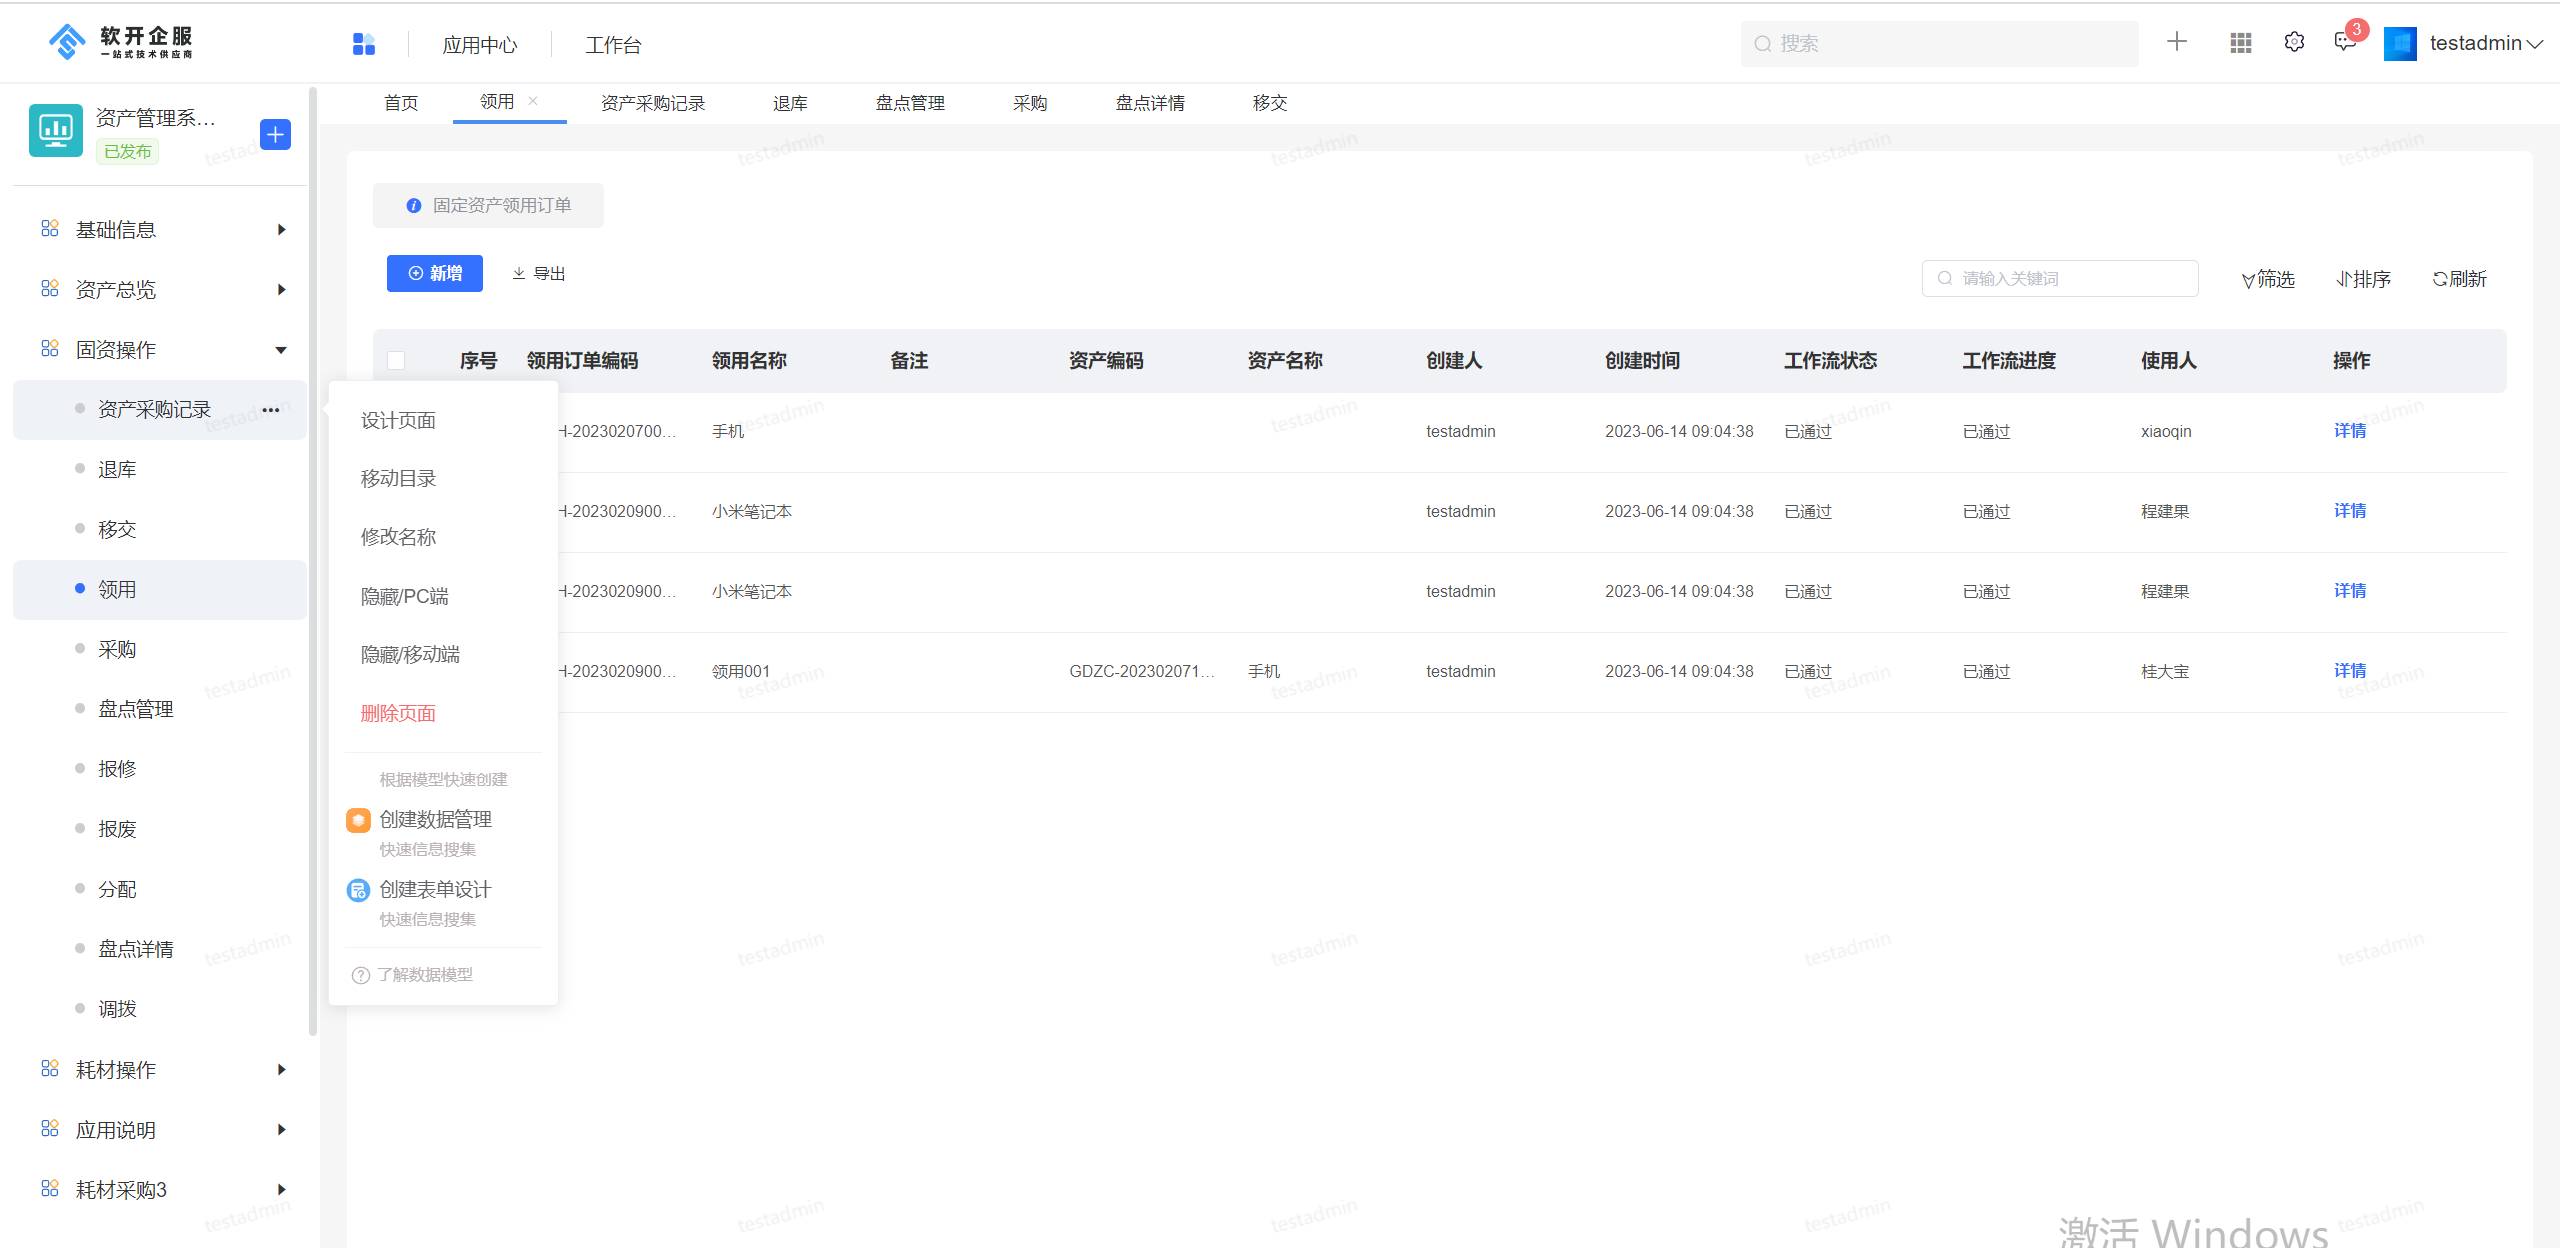Click the blue plus icon beside the app name
Screen dimensions: 2560x1248
point(275,134)
